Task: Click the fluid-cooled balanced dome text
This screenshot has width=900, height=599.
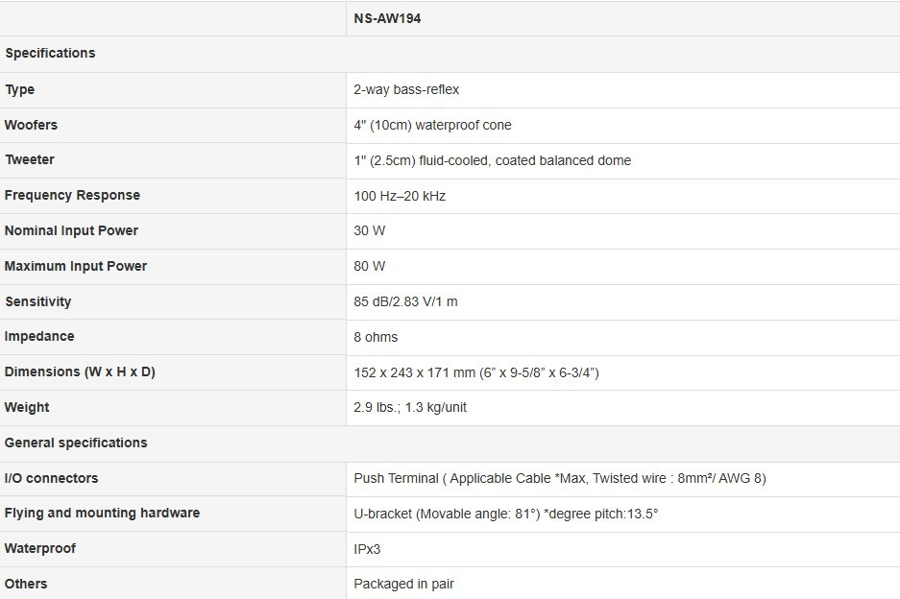Action: [x=492, y=160]
